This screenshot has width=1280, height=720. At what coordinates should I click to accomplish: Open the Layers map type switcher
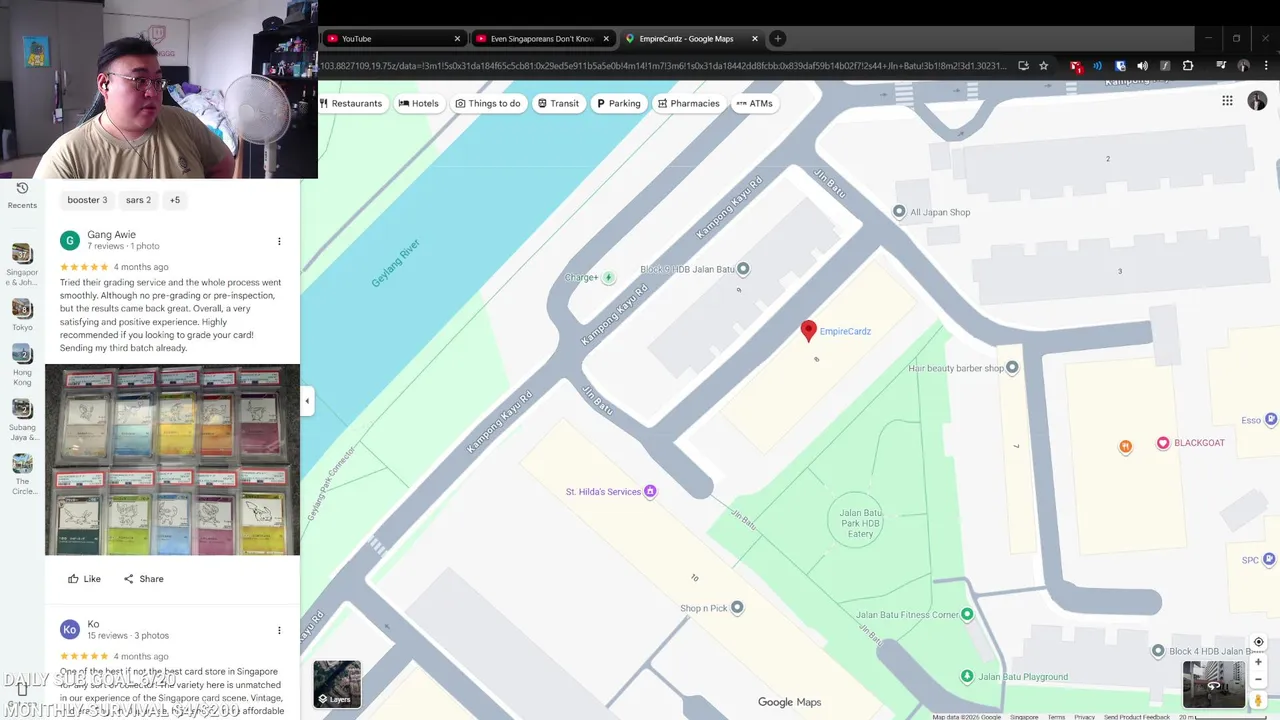[337, 684]
